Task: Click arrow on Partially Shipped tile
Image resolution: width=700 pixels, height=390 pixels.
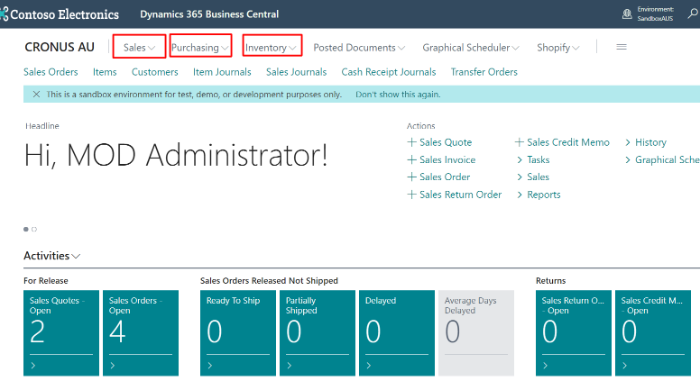Action: tap(289, 365)
